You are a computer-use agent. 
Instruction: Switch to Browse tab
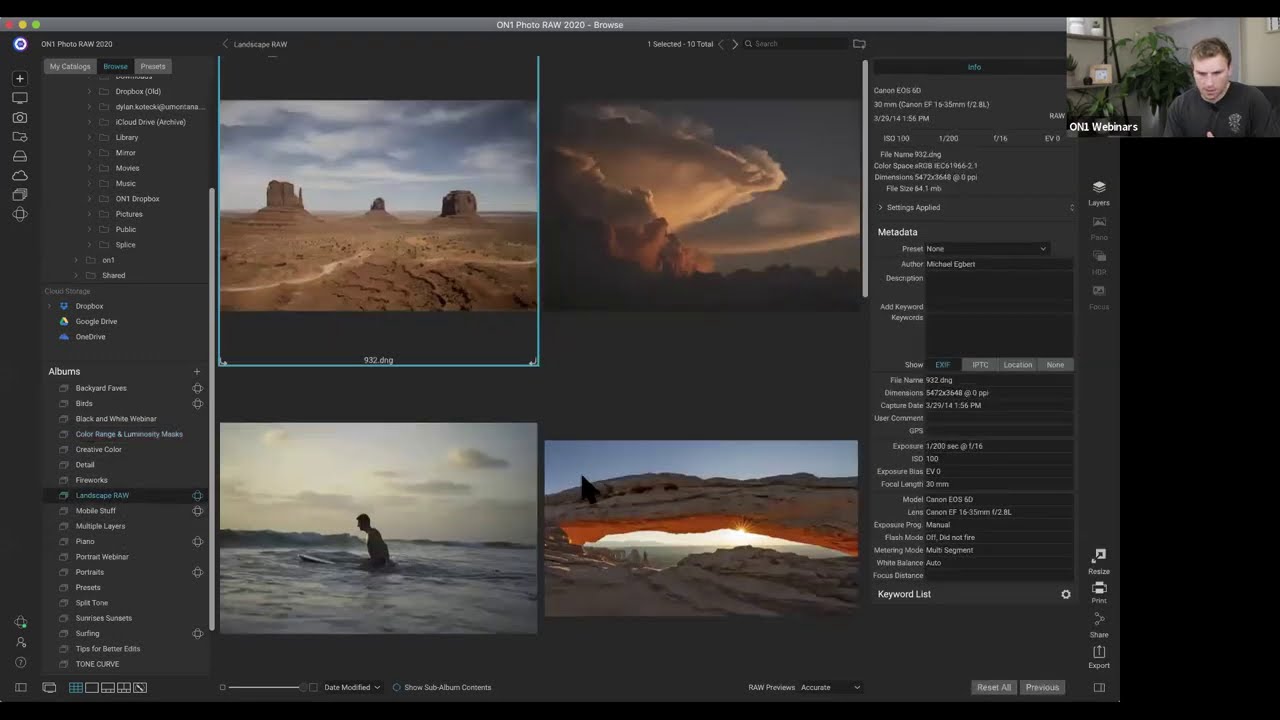(x=115, y=67)
